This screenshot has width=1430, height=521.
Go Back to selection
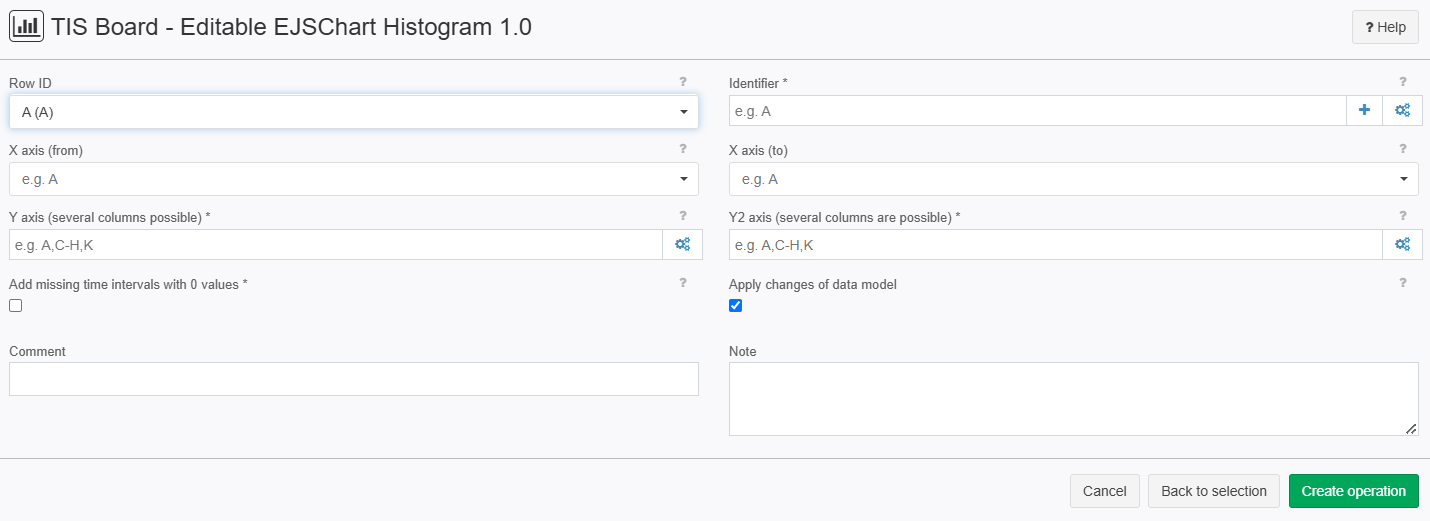1213,491
